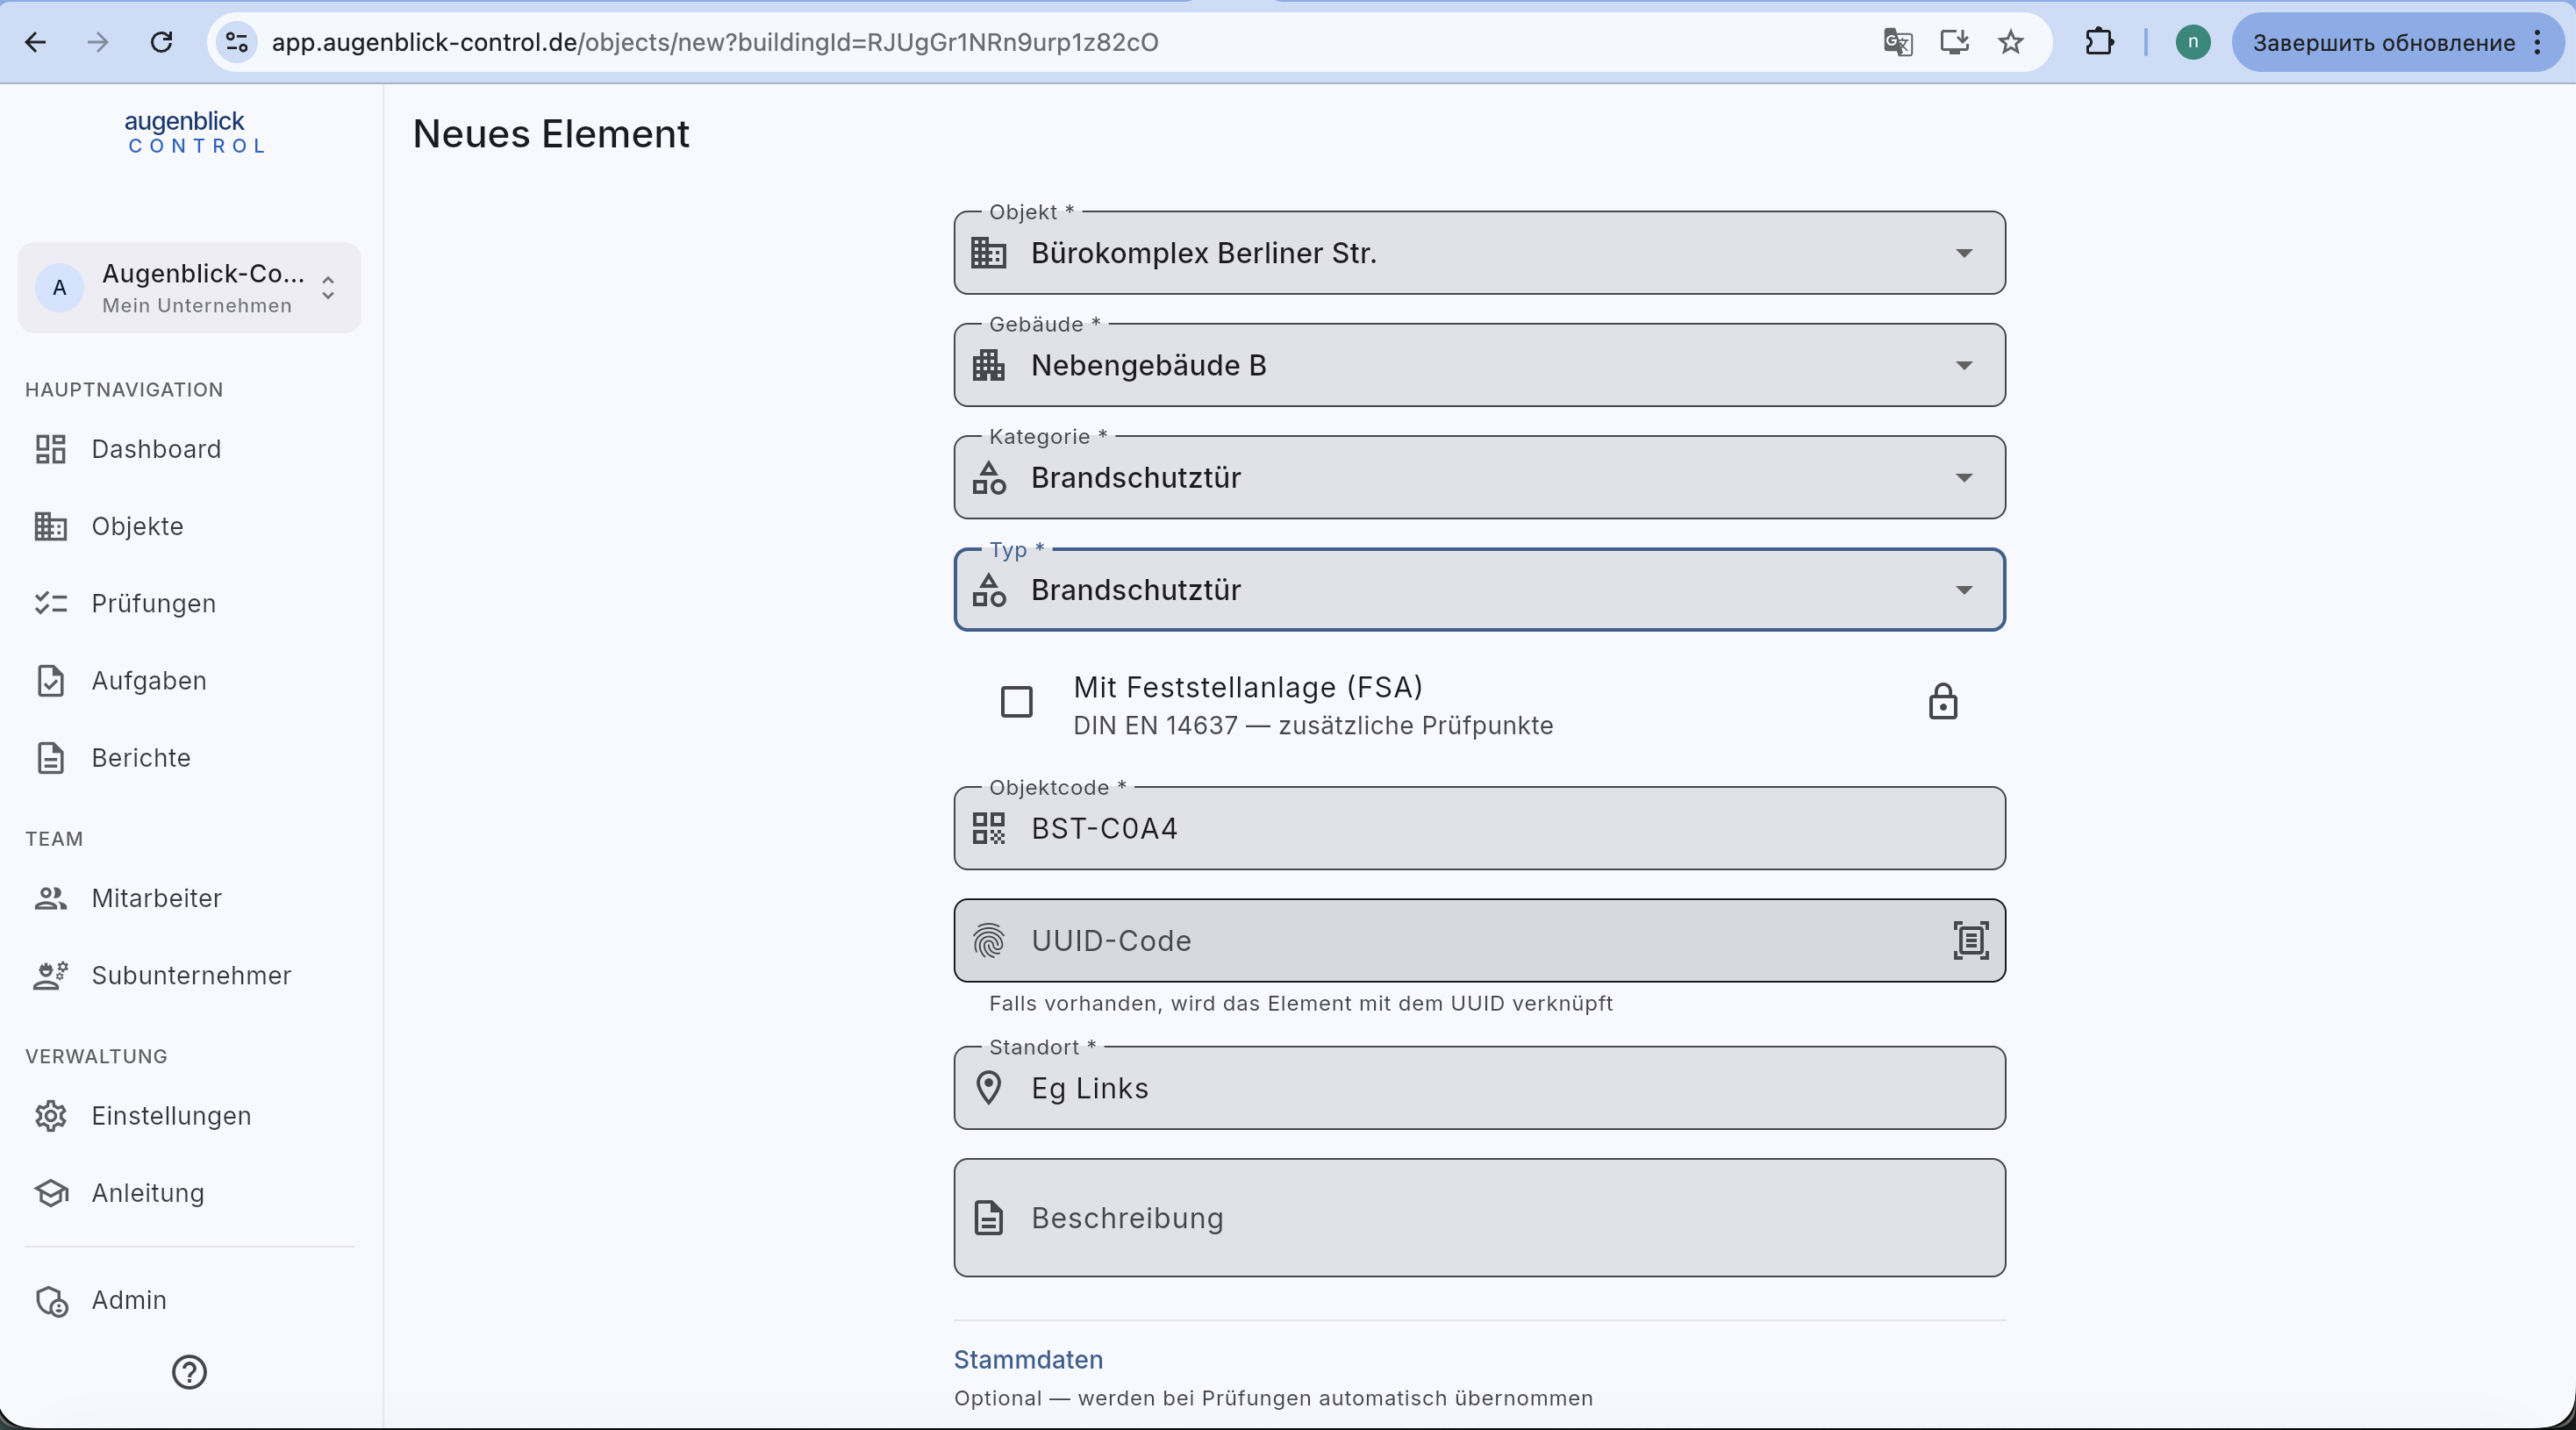The width and height of the screenshot is (2576, 1430).
Task: Click the fingerprint icon in UUID-Code field
Action: click(989, 940)
